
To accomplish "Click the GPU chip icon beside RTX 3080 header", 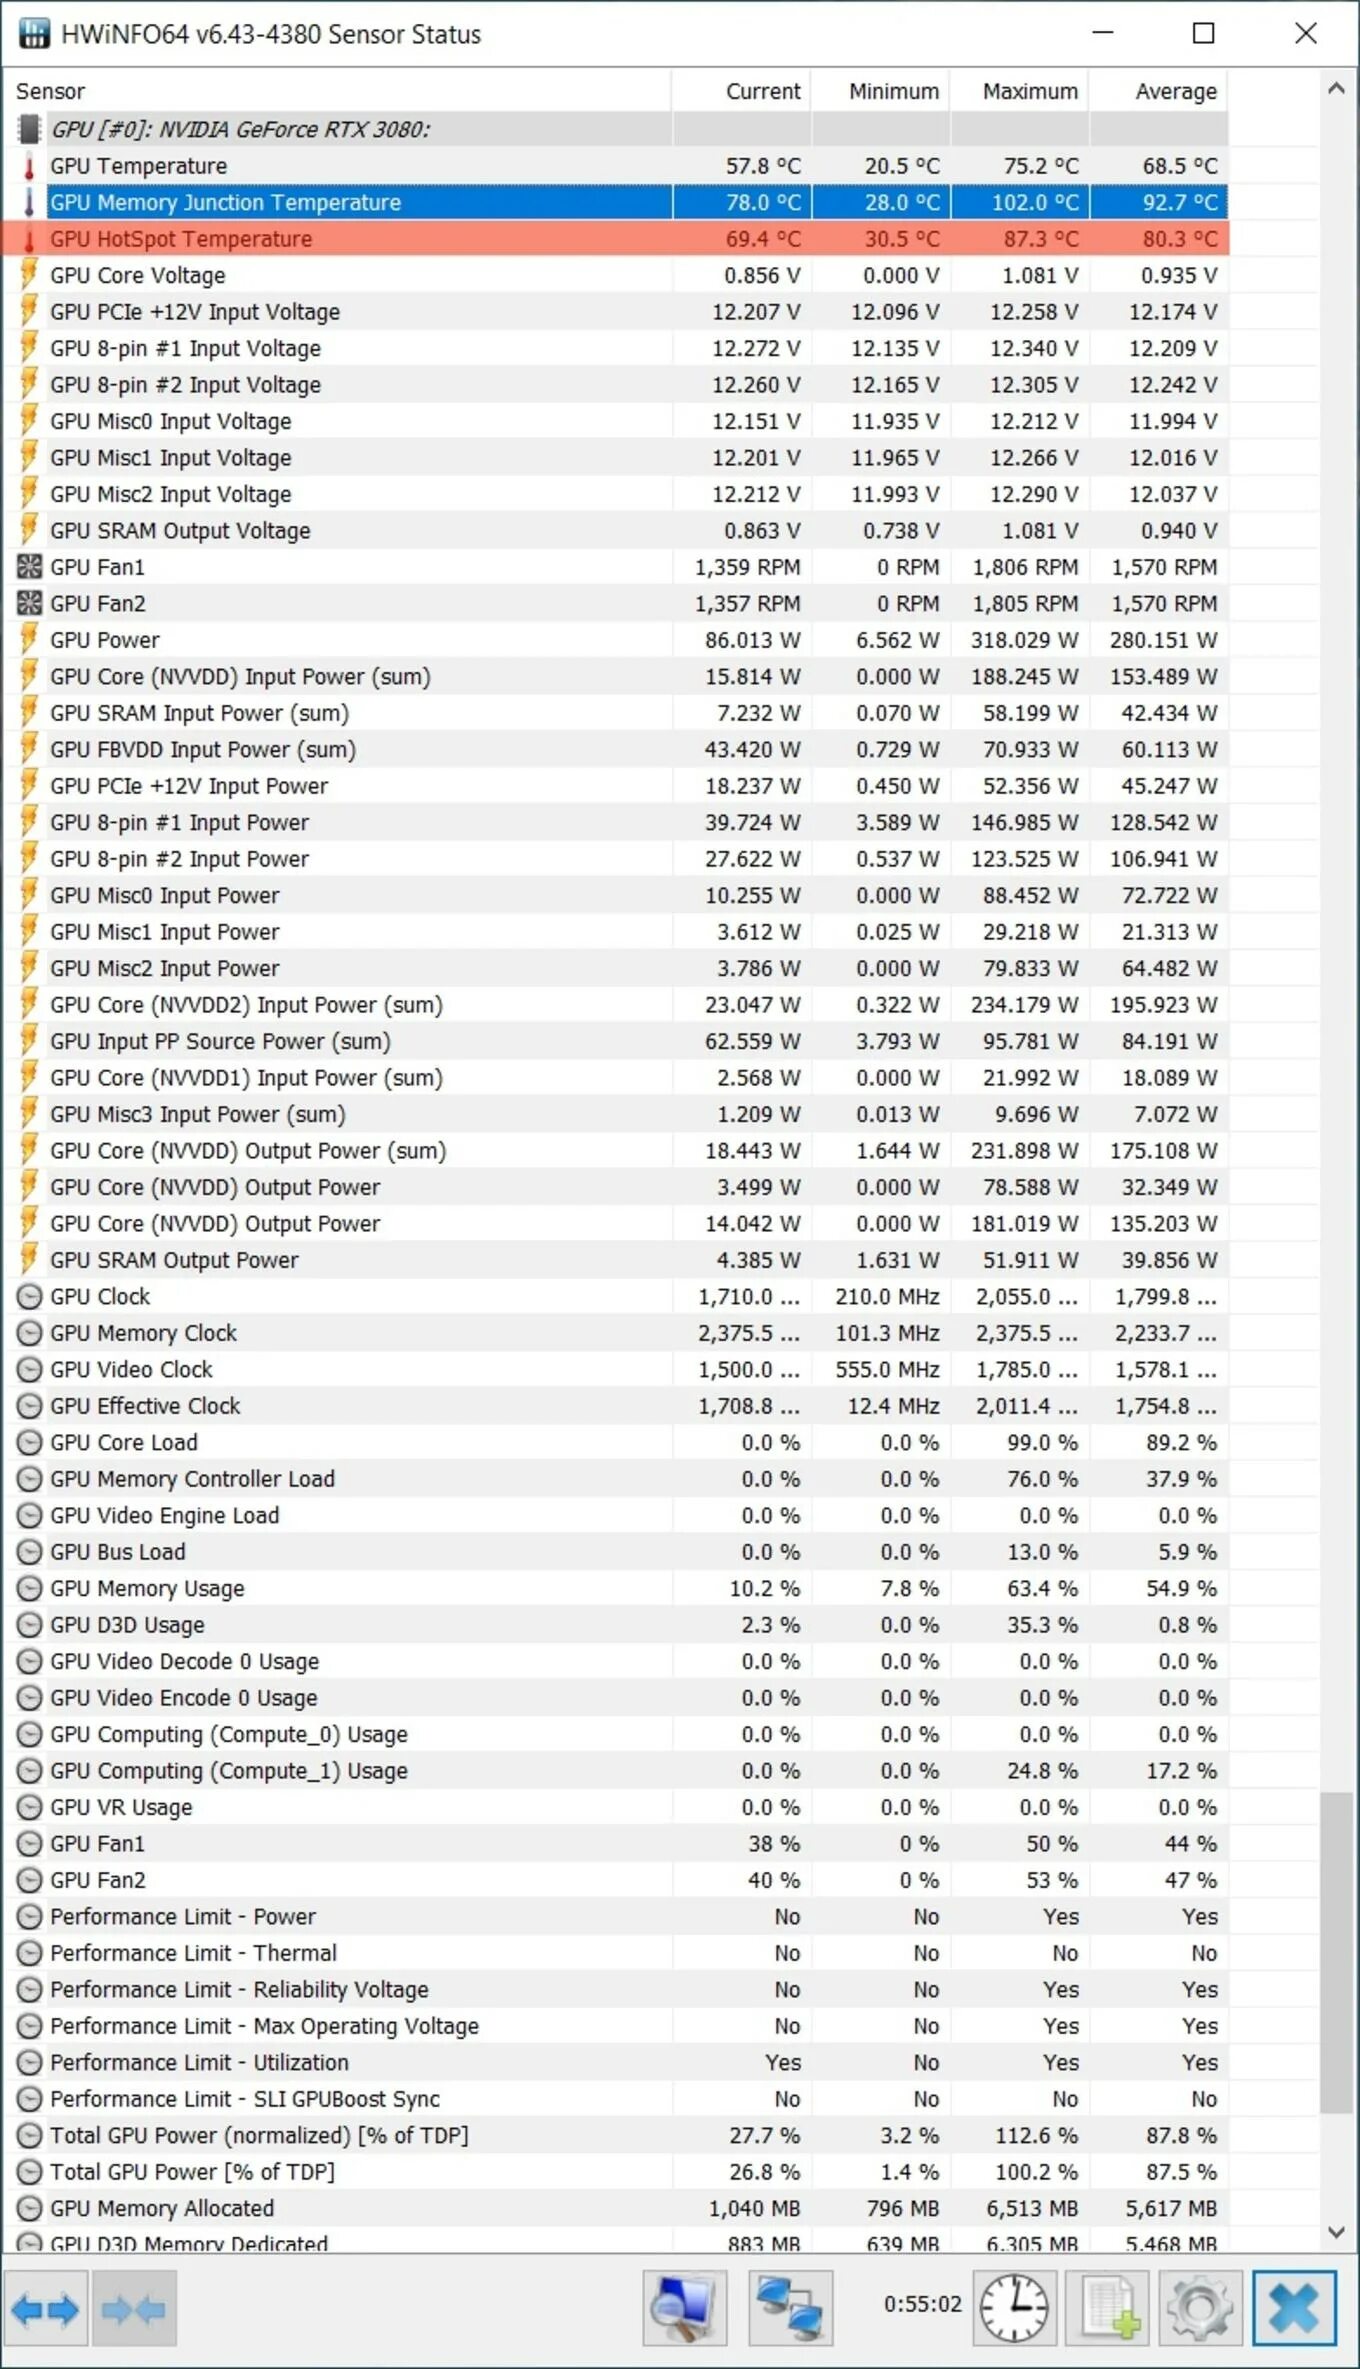I will [29, 129].
